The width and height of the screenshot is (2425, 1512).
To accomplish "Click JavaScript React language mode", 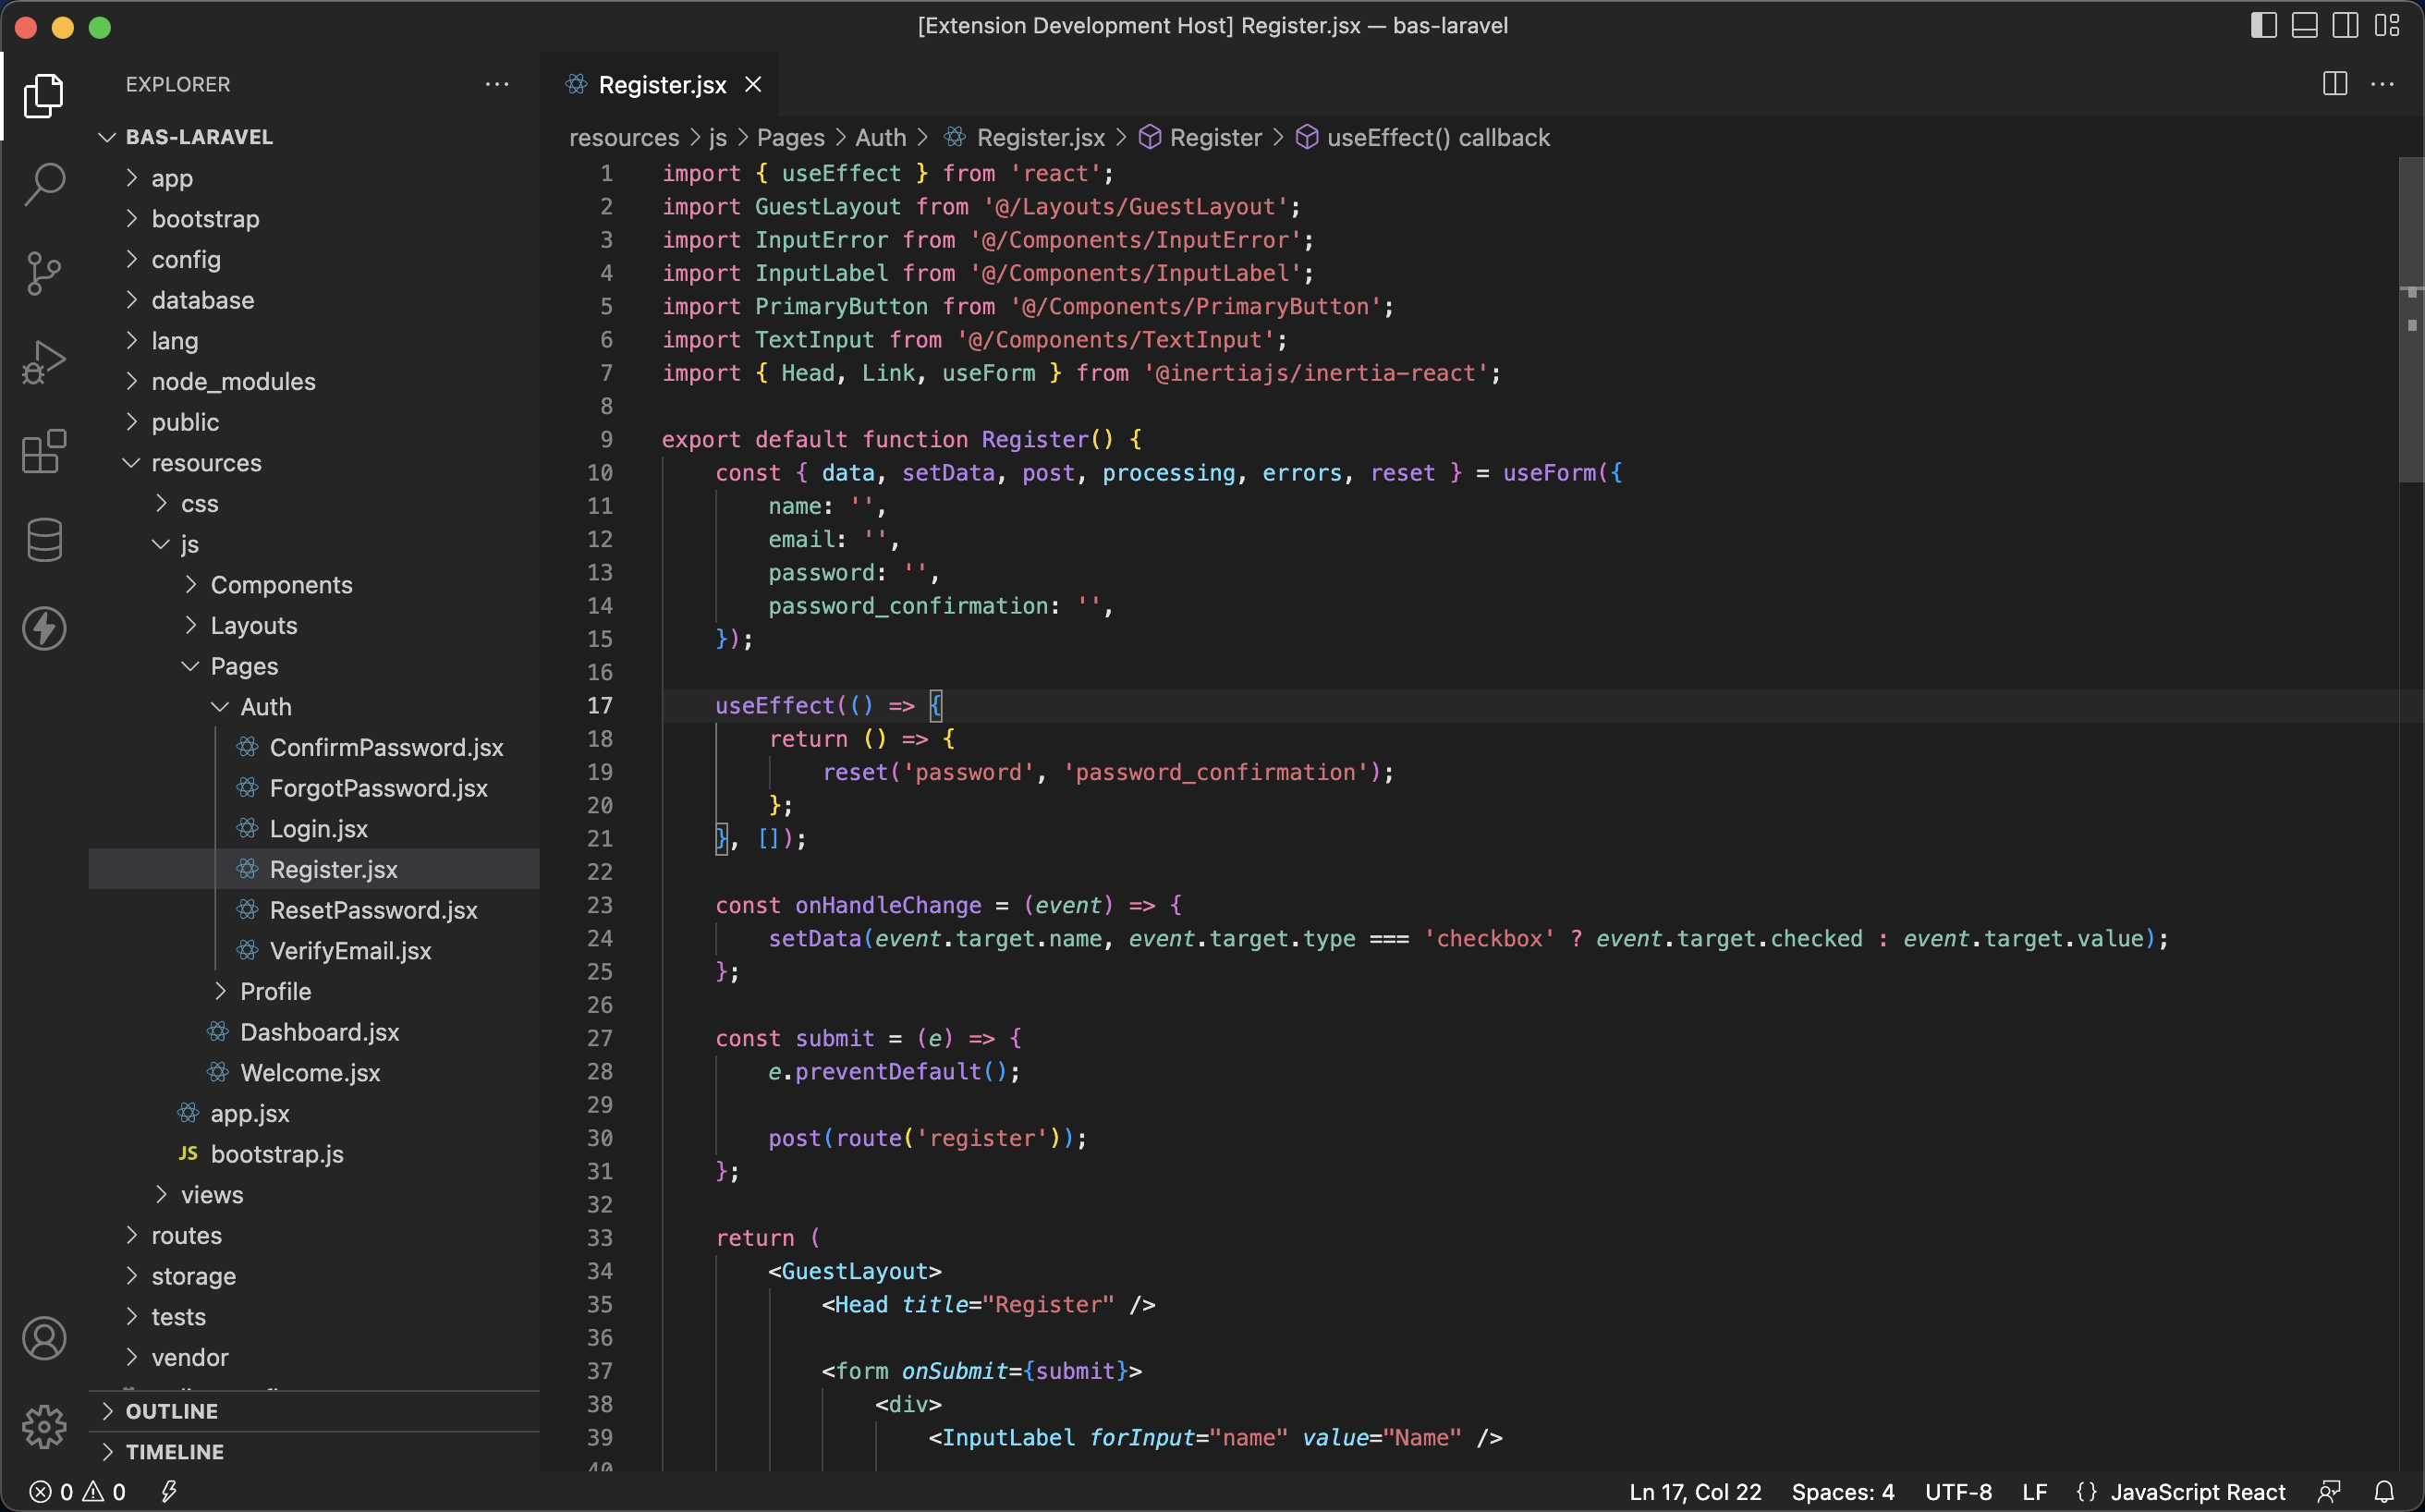I will tap(2196, 1492).
